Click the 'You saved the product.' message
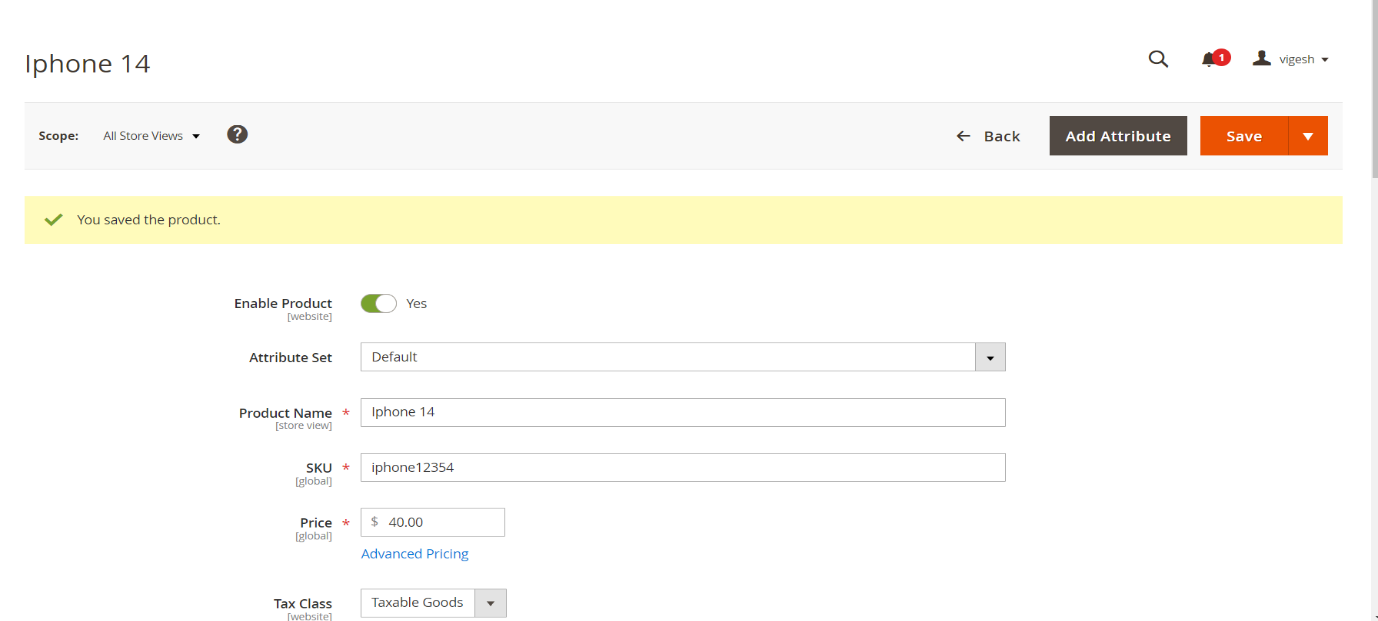This screenshot has width=1378, height=621. click(x=149, y=219)
